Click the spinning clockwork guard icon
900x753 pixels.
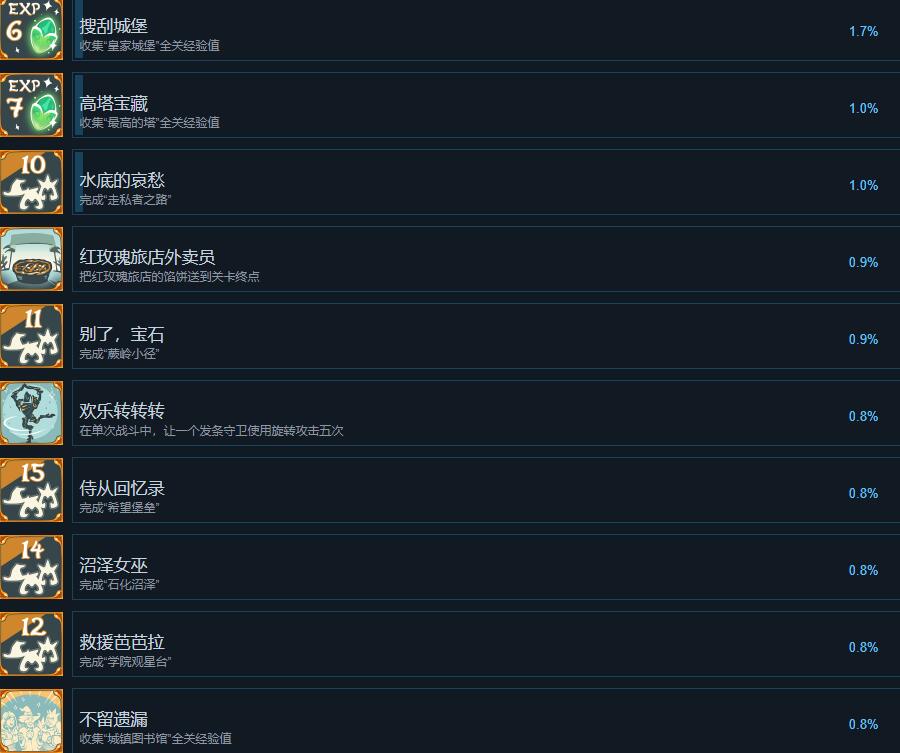click(x=31, y=413)
